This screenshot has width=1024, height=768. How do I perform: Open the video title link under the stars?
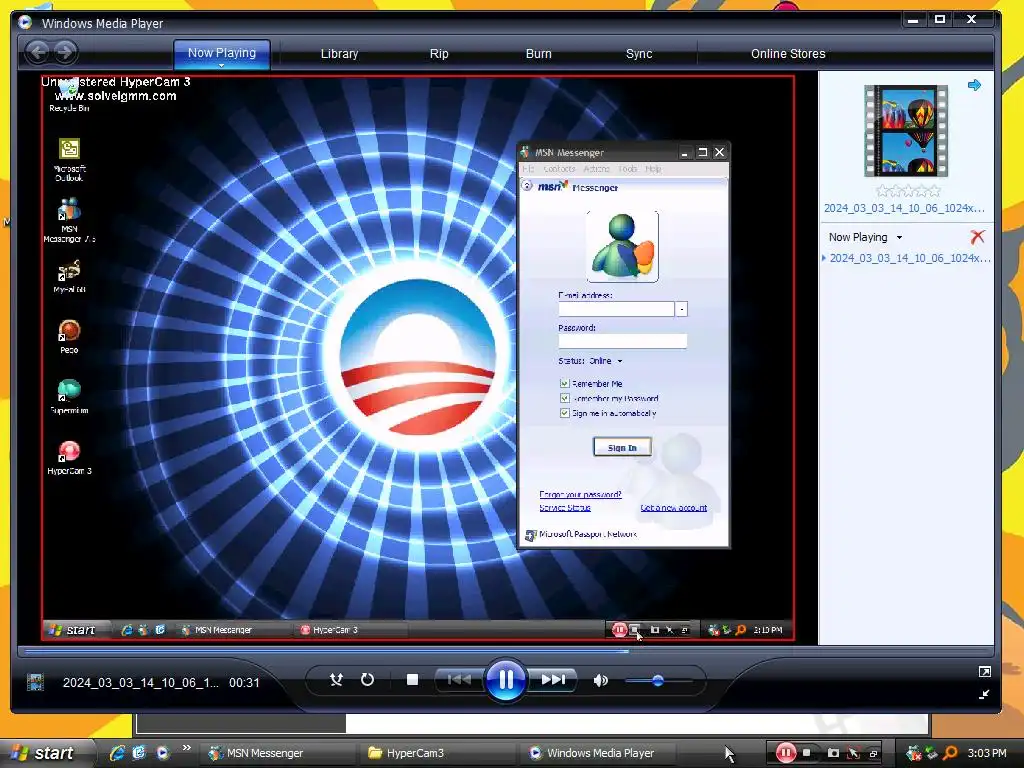click(904, 208)
